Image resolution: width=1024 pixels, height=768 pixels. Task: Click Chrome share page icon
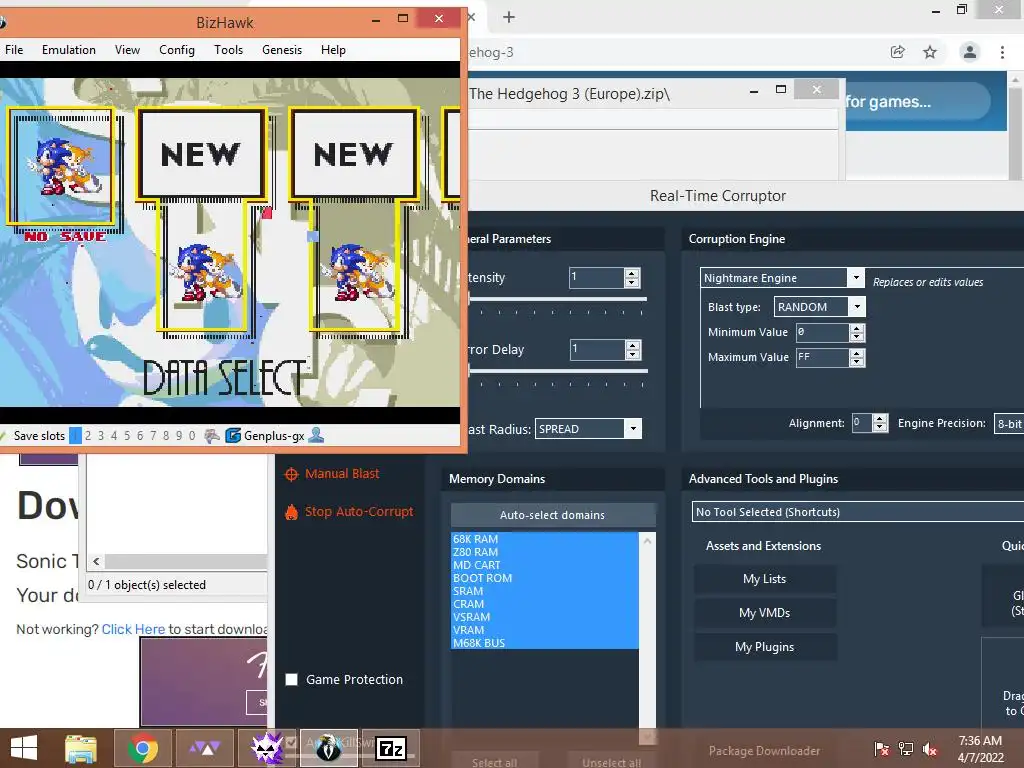point(898,52)
